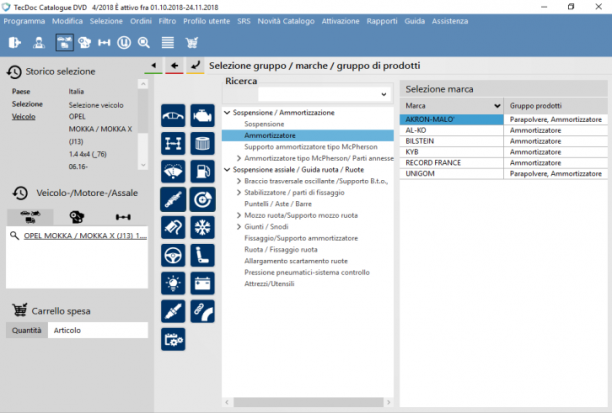Open the Novità Catalogo menu
Image resolution: width=612 pixels, height=413 pixels.
coord(286,21)
